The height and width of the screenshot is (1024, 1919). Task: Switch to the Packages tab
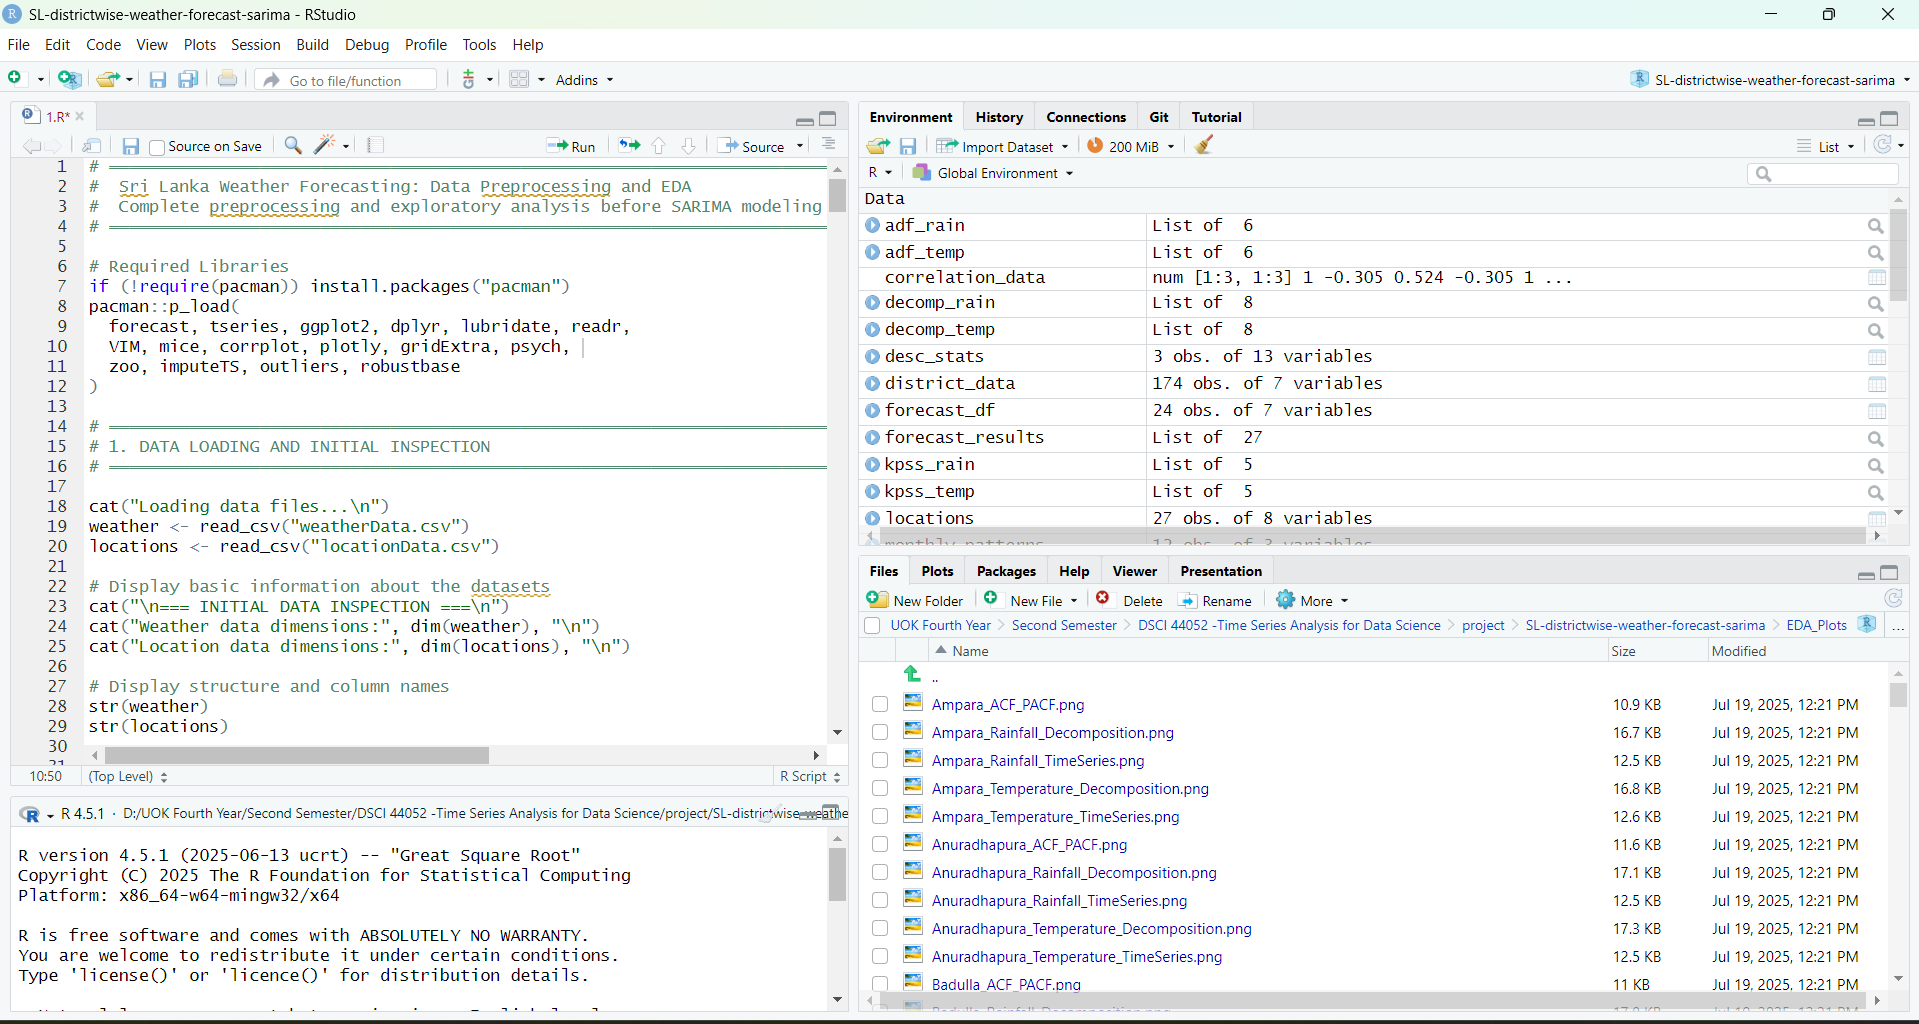tap(1006, 571)
